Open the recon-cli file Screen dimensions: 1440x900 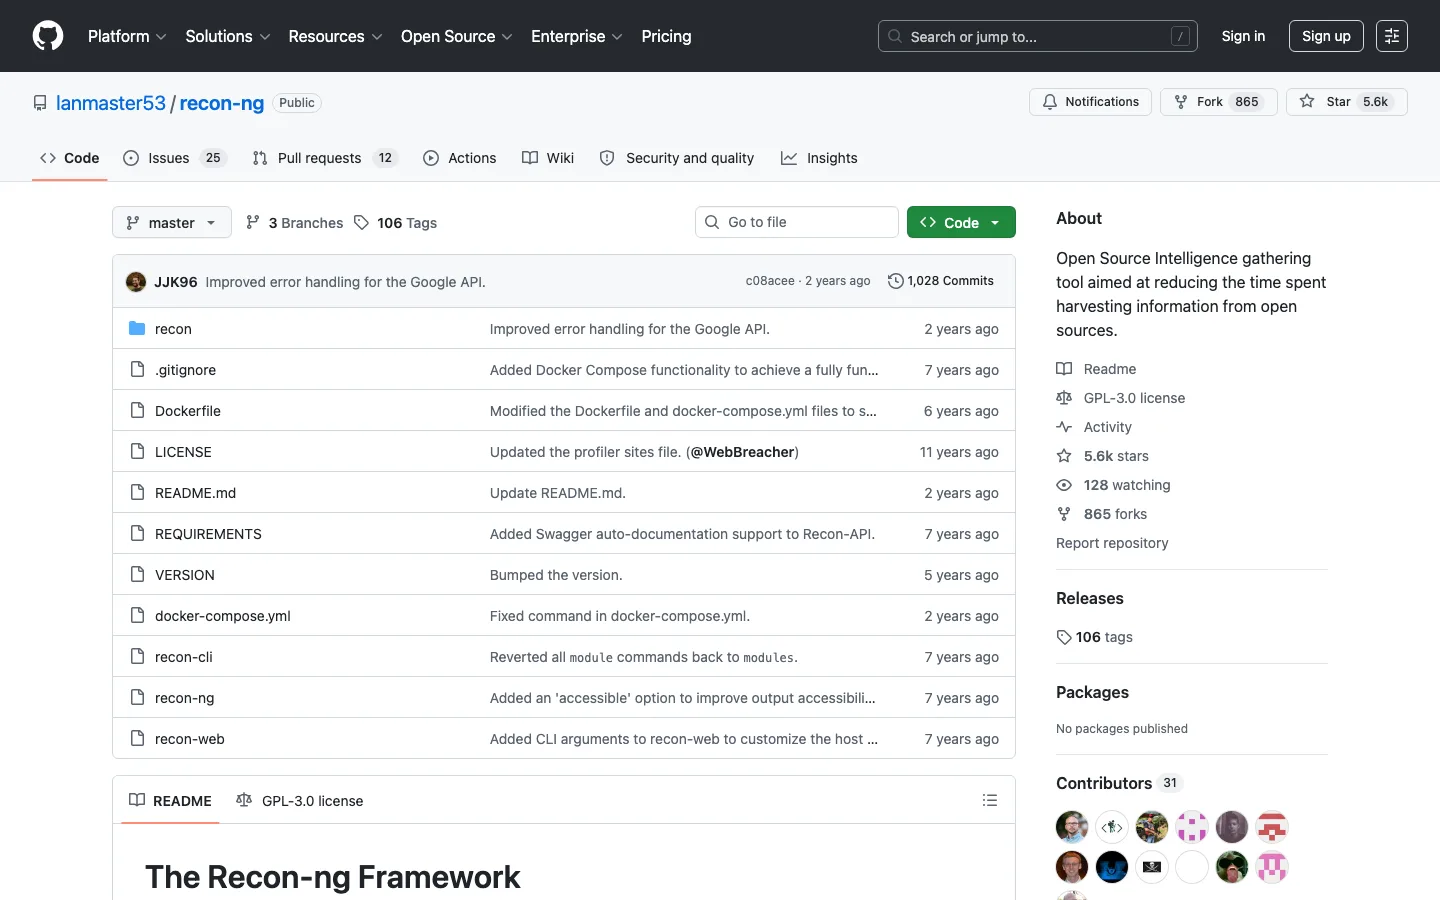pos(184,657)
